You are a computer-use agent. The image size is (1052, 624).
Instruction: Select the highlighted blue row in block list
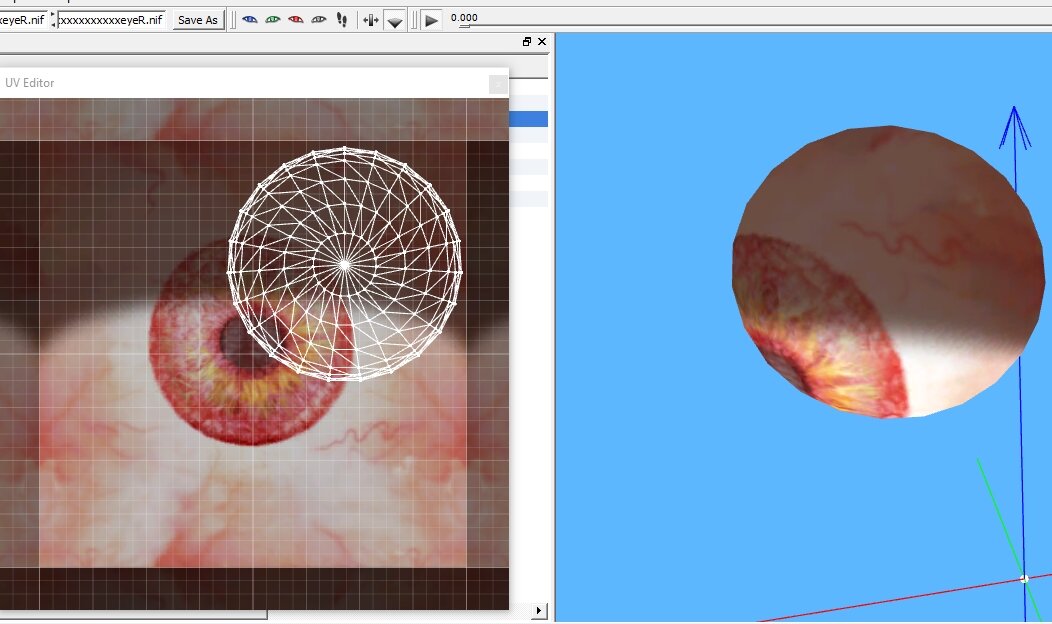529,119
